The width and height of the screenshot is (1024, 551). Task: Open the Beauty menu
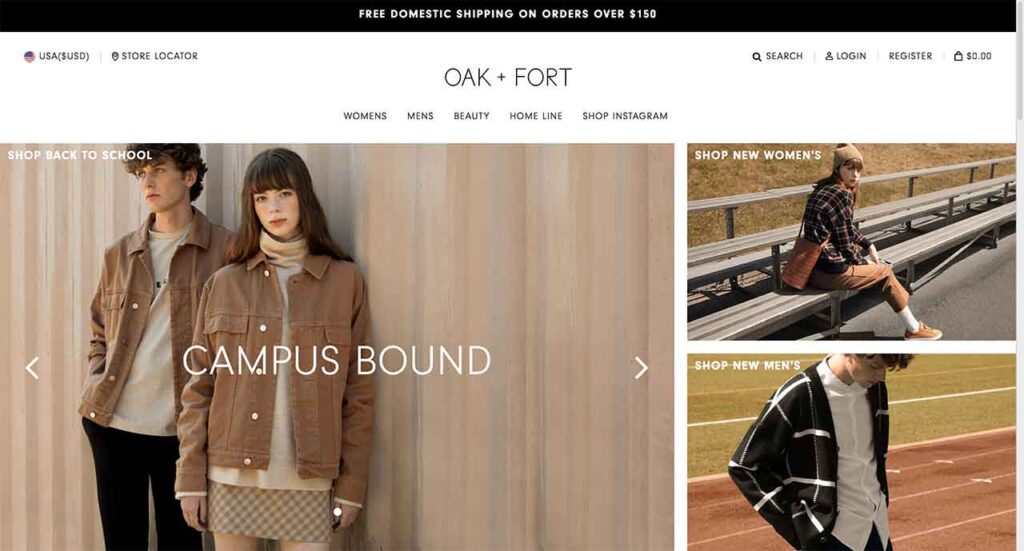pyautogui.click(x=472, y=116)
